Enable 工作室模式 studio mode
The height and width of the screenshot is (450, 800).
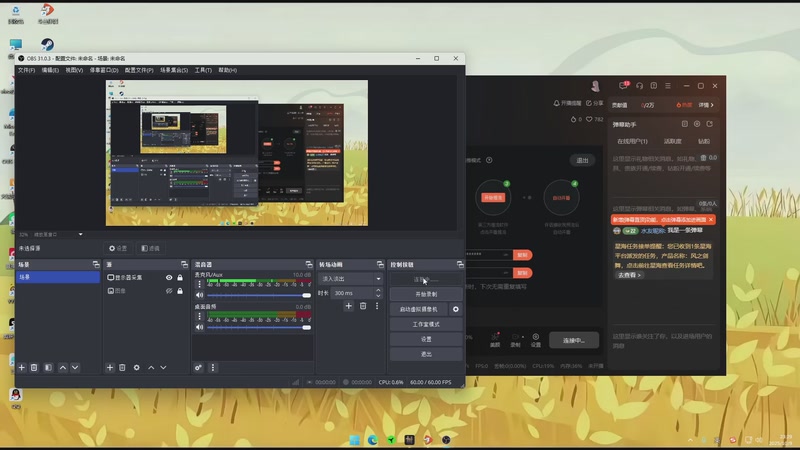426,324
